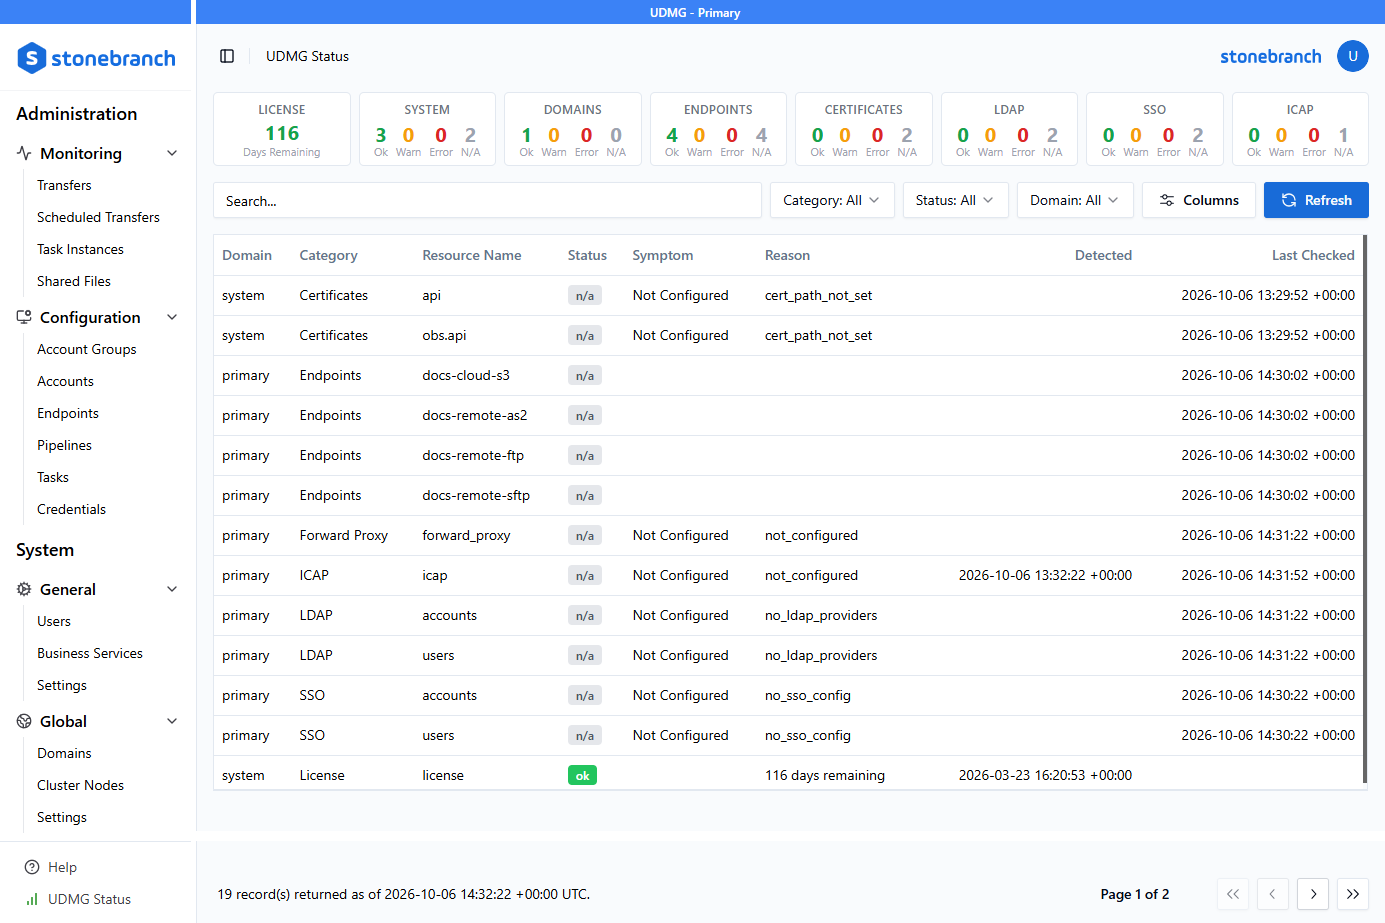Open the Category: All dropdown

click(x=832, y=200)
